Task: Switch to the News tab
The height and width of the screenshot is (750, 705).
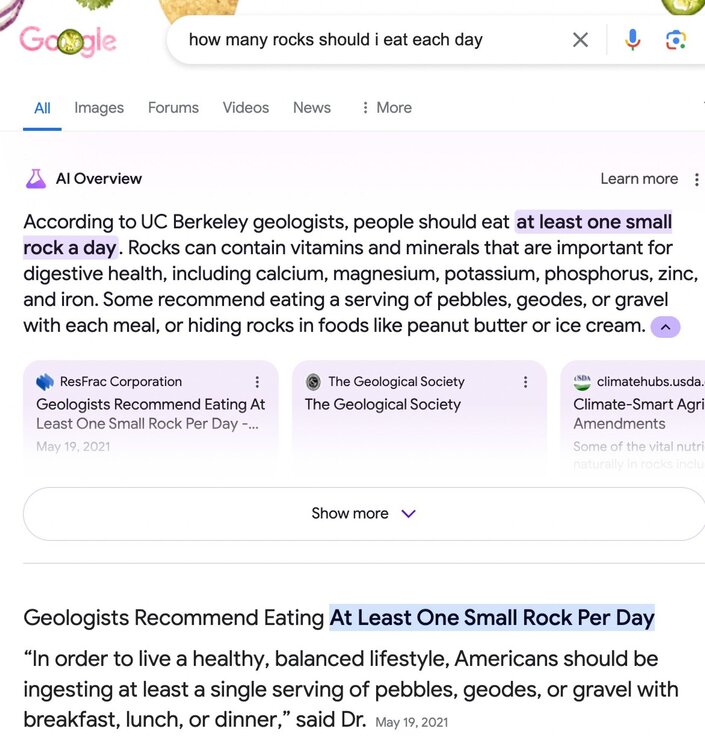Action: (x=312, y=108)
